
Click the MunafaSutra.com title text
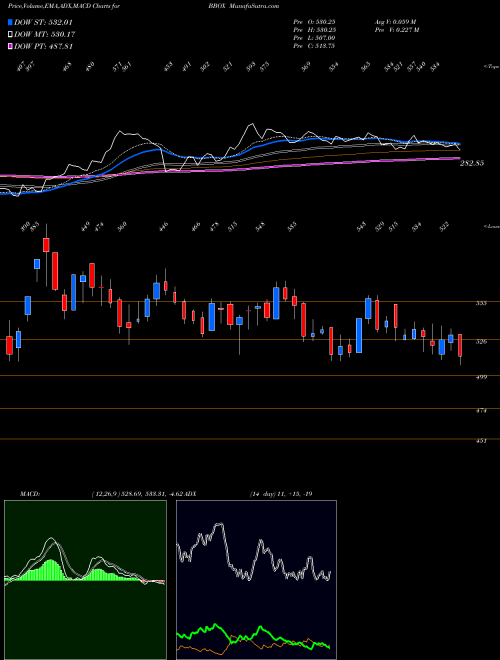point(257,6)
